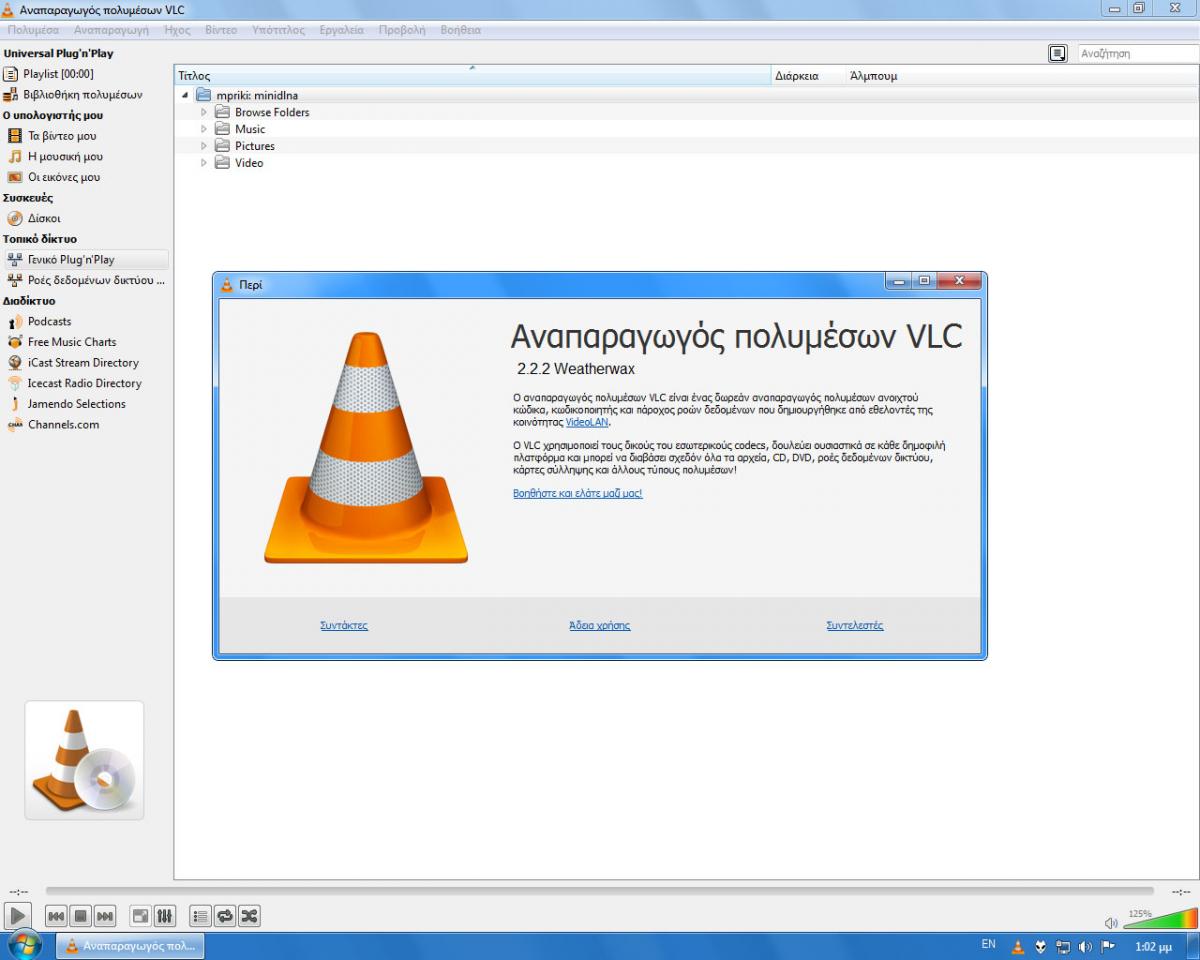Click the Music folder icon

(222, 129)
